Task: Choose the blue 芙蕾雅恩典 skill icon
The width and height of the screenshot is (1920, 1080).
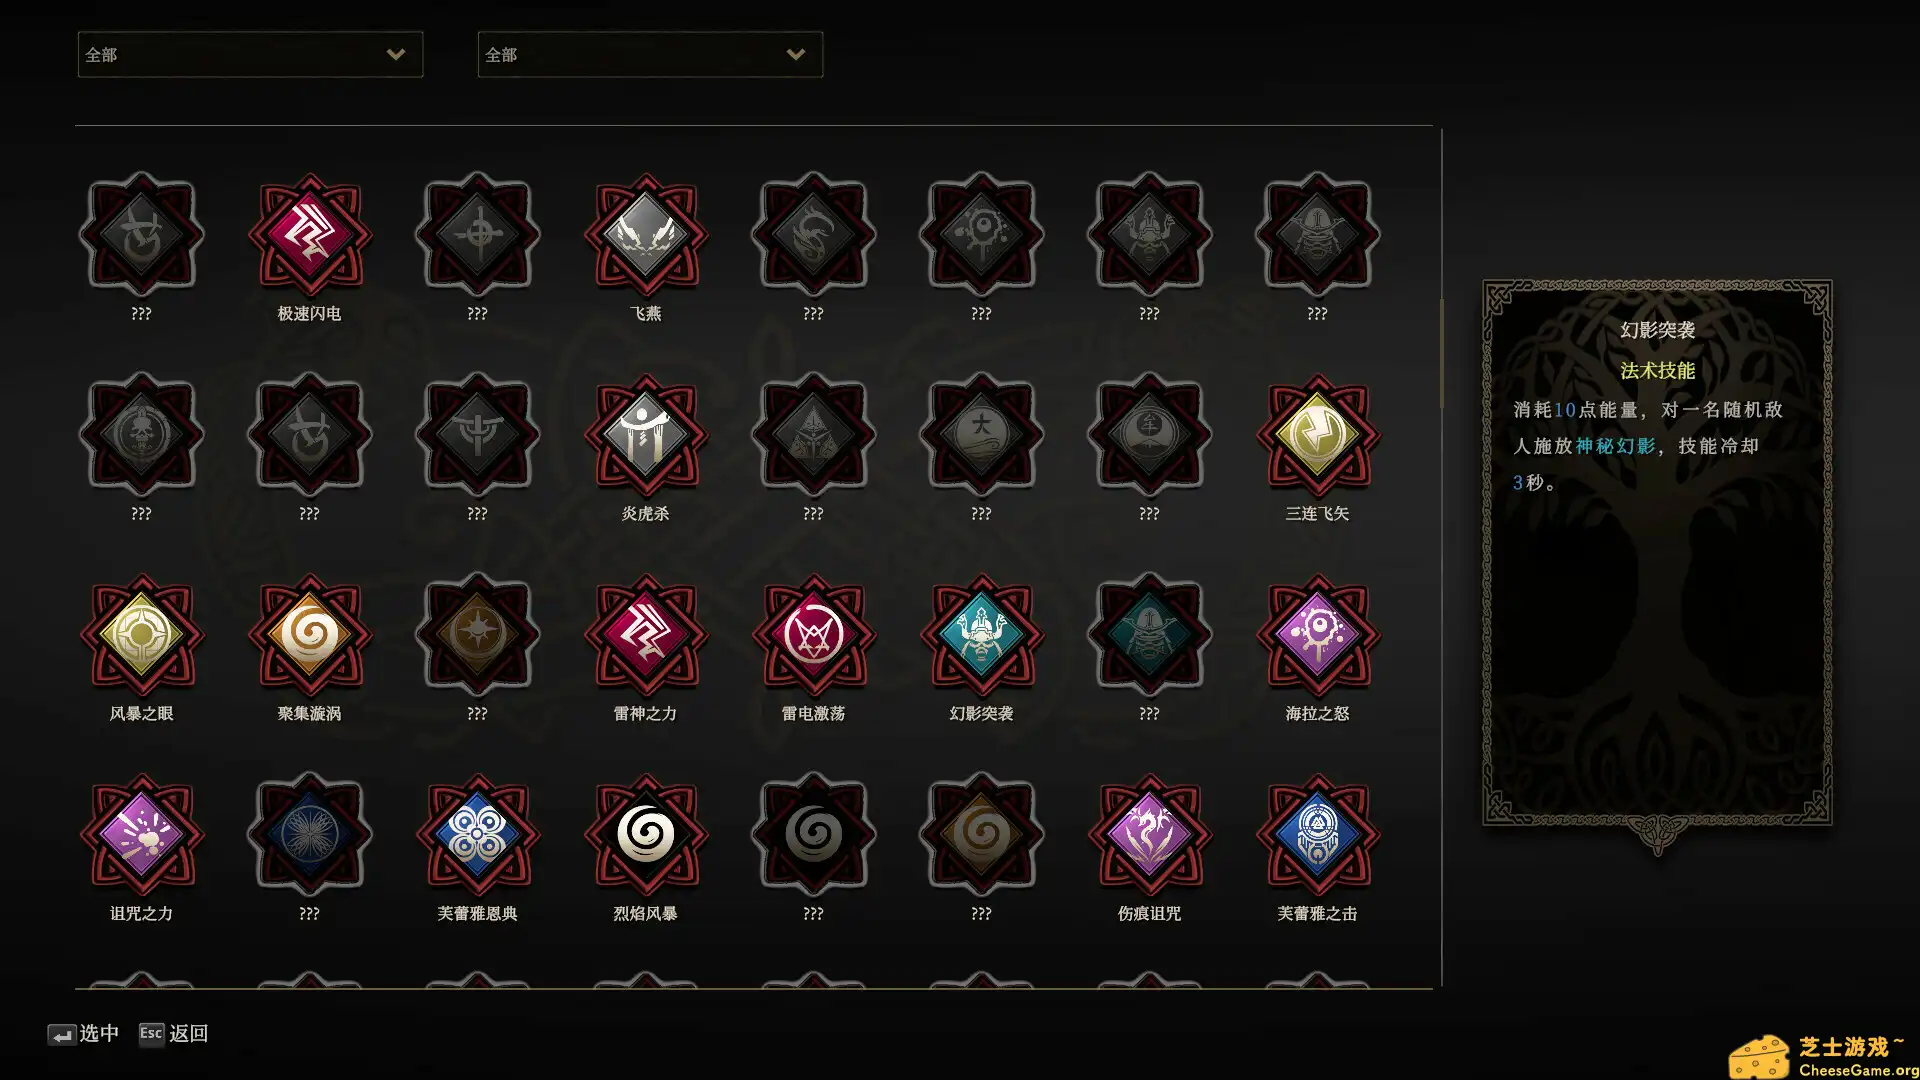Action: click(x=477, y=834)
